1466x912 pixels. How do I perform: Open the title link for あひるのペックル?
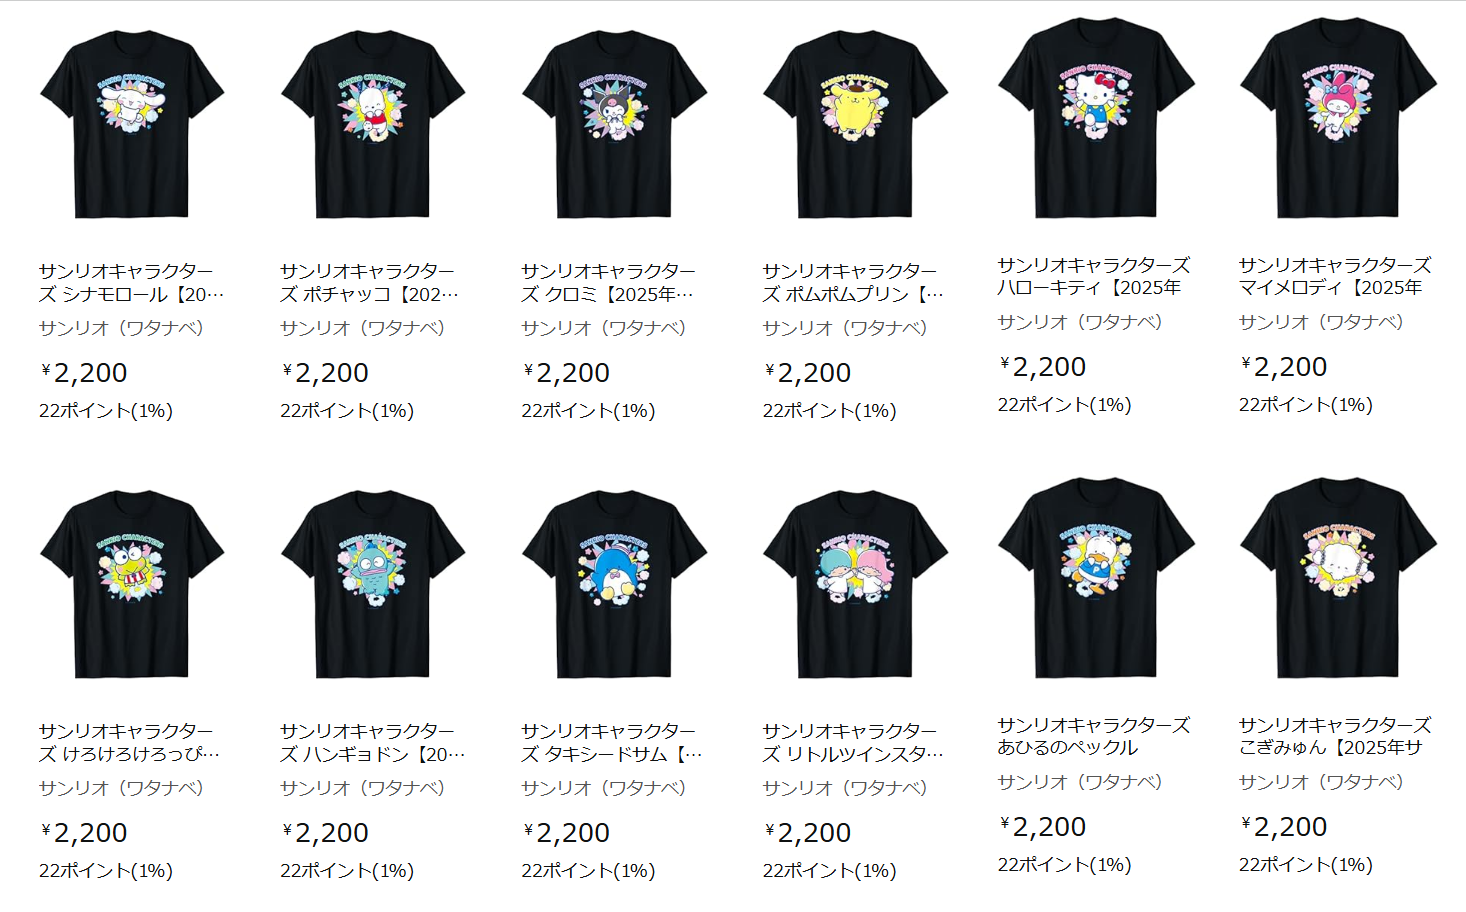[x=1094, y=736]
